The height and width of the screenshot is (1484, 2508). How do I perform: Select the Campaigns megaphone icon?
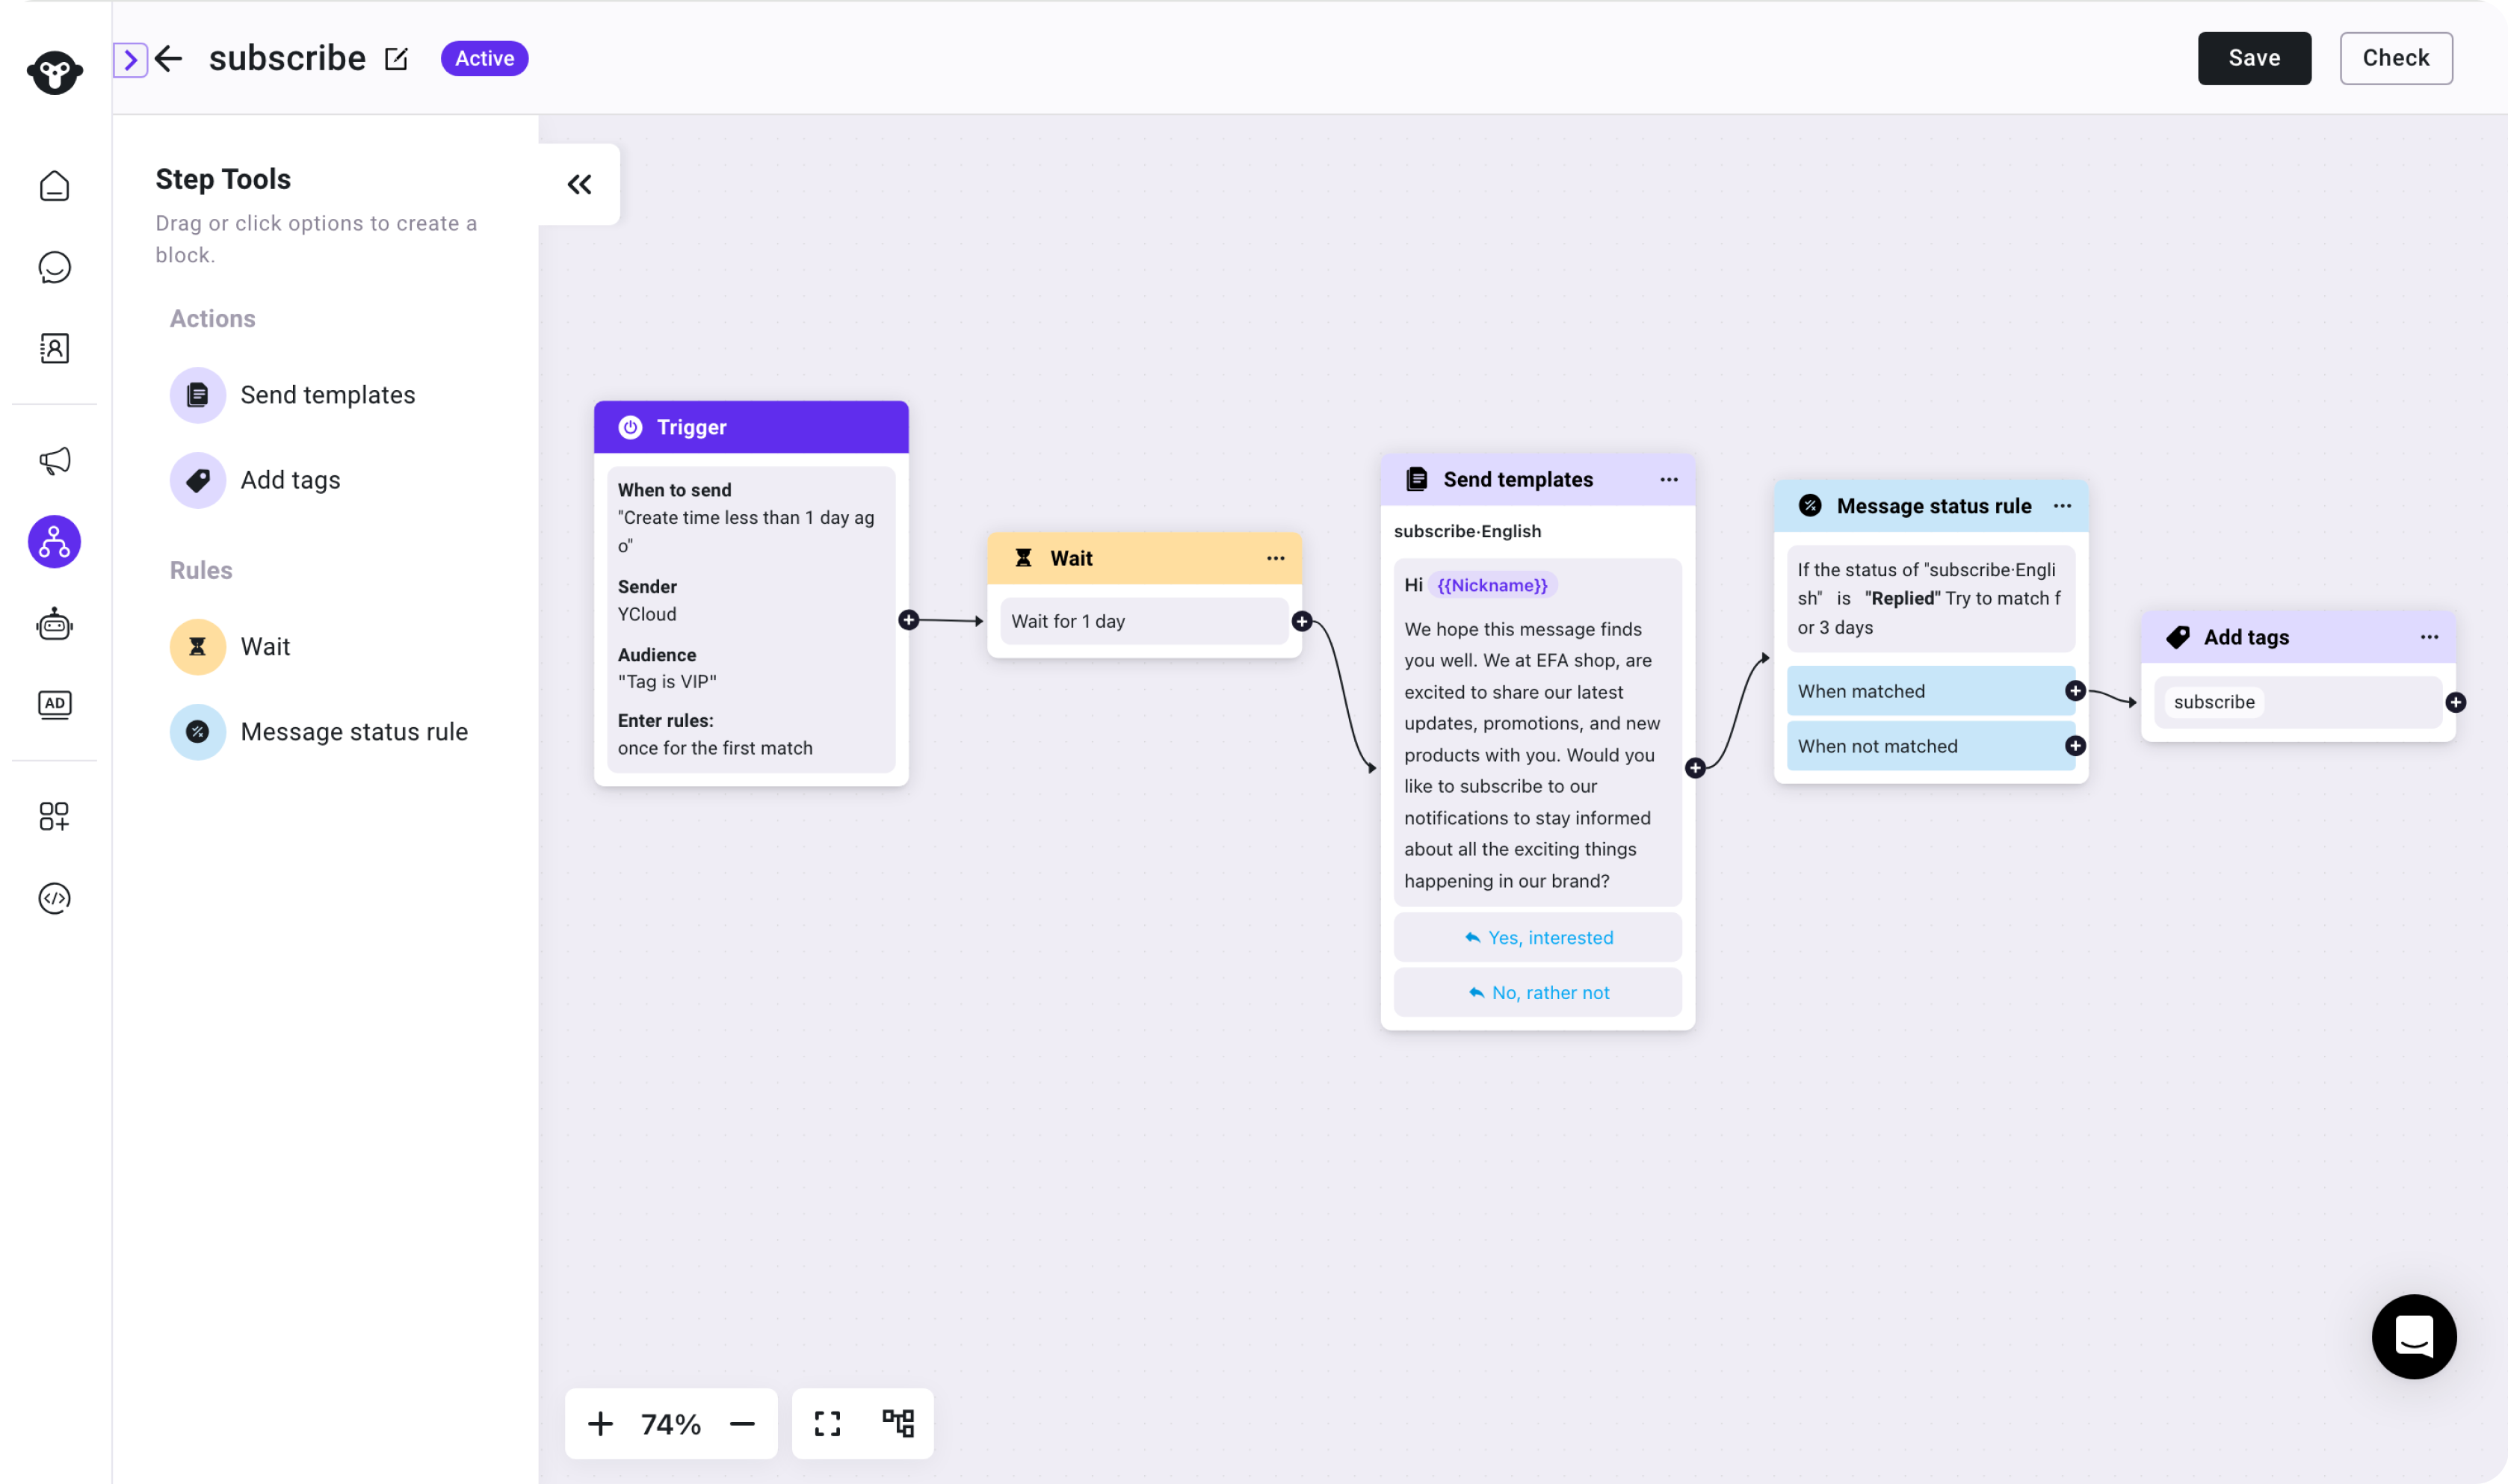54,460
